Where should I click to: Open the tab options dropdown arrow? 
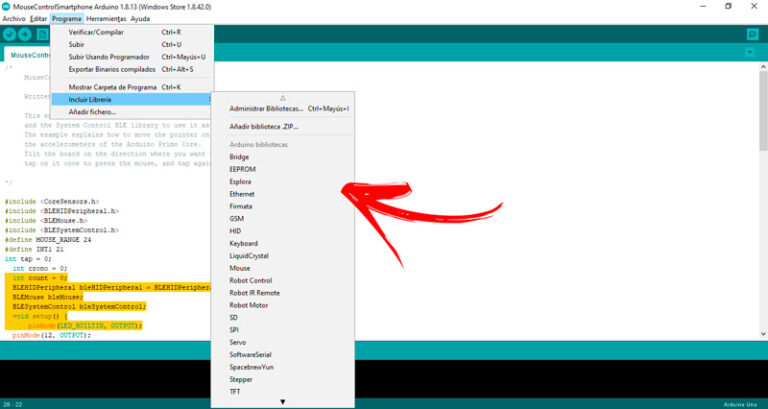click(x=752, y=54)
